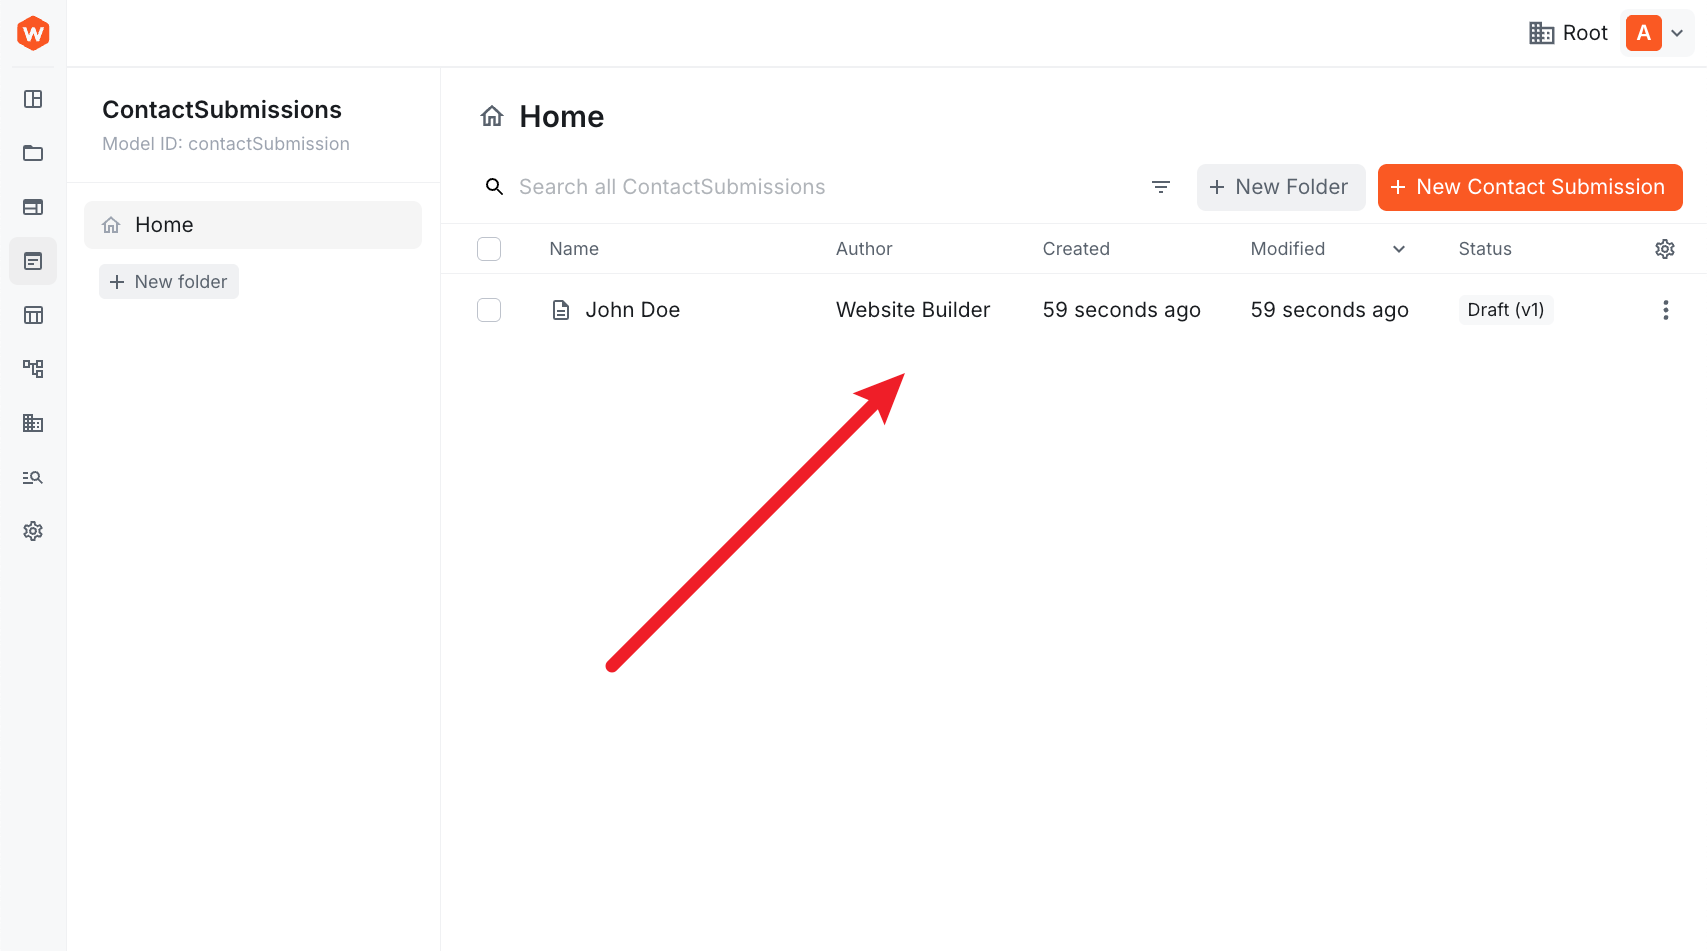Open the Audit Logs search icon

tap(33, 477)
